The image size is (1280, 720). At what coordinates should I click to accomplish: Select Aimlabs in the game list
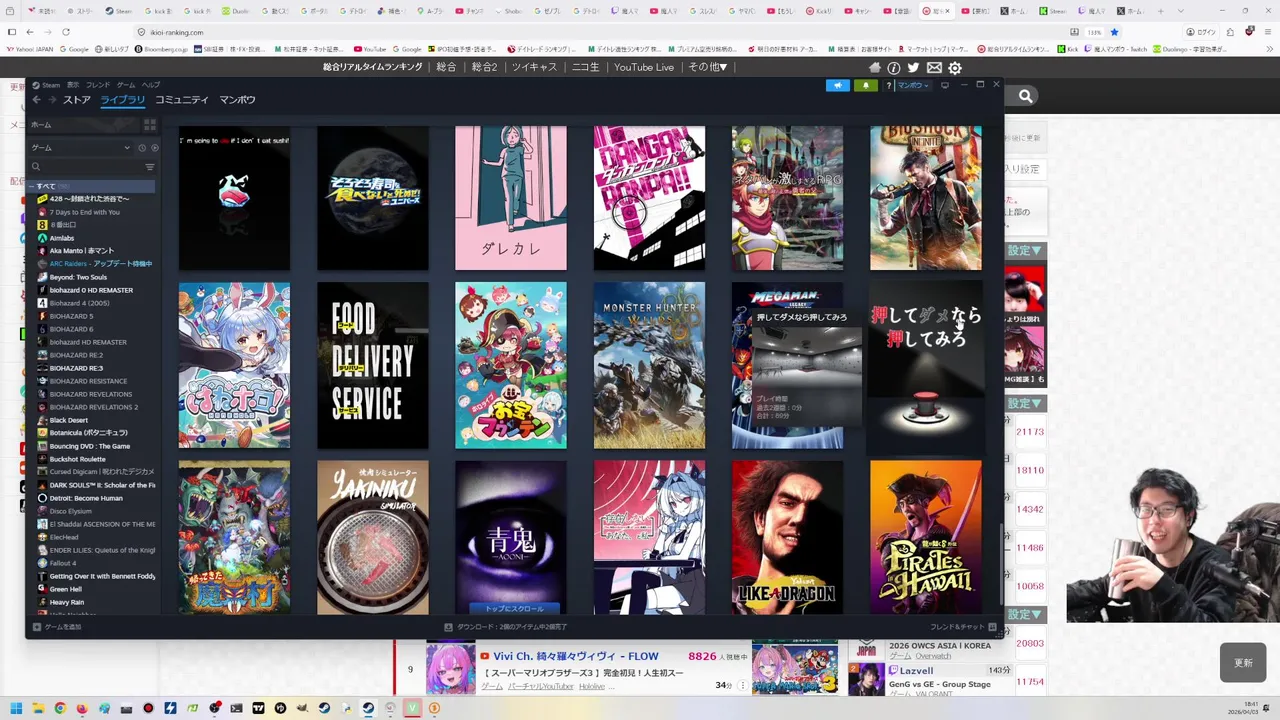[x=62, y=238]
